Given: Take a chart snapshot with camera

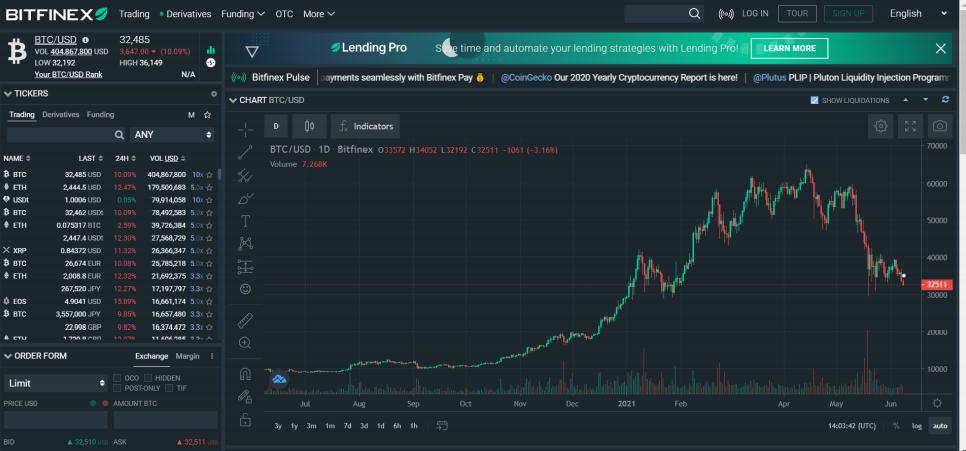Looking at the screenshot, I should point(939,126).
